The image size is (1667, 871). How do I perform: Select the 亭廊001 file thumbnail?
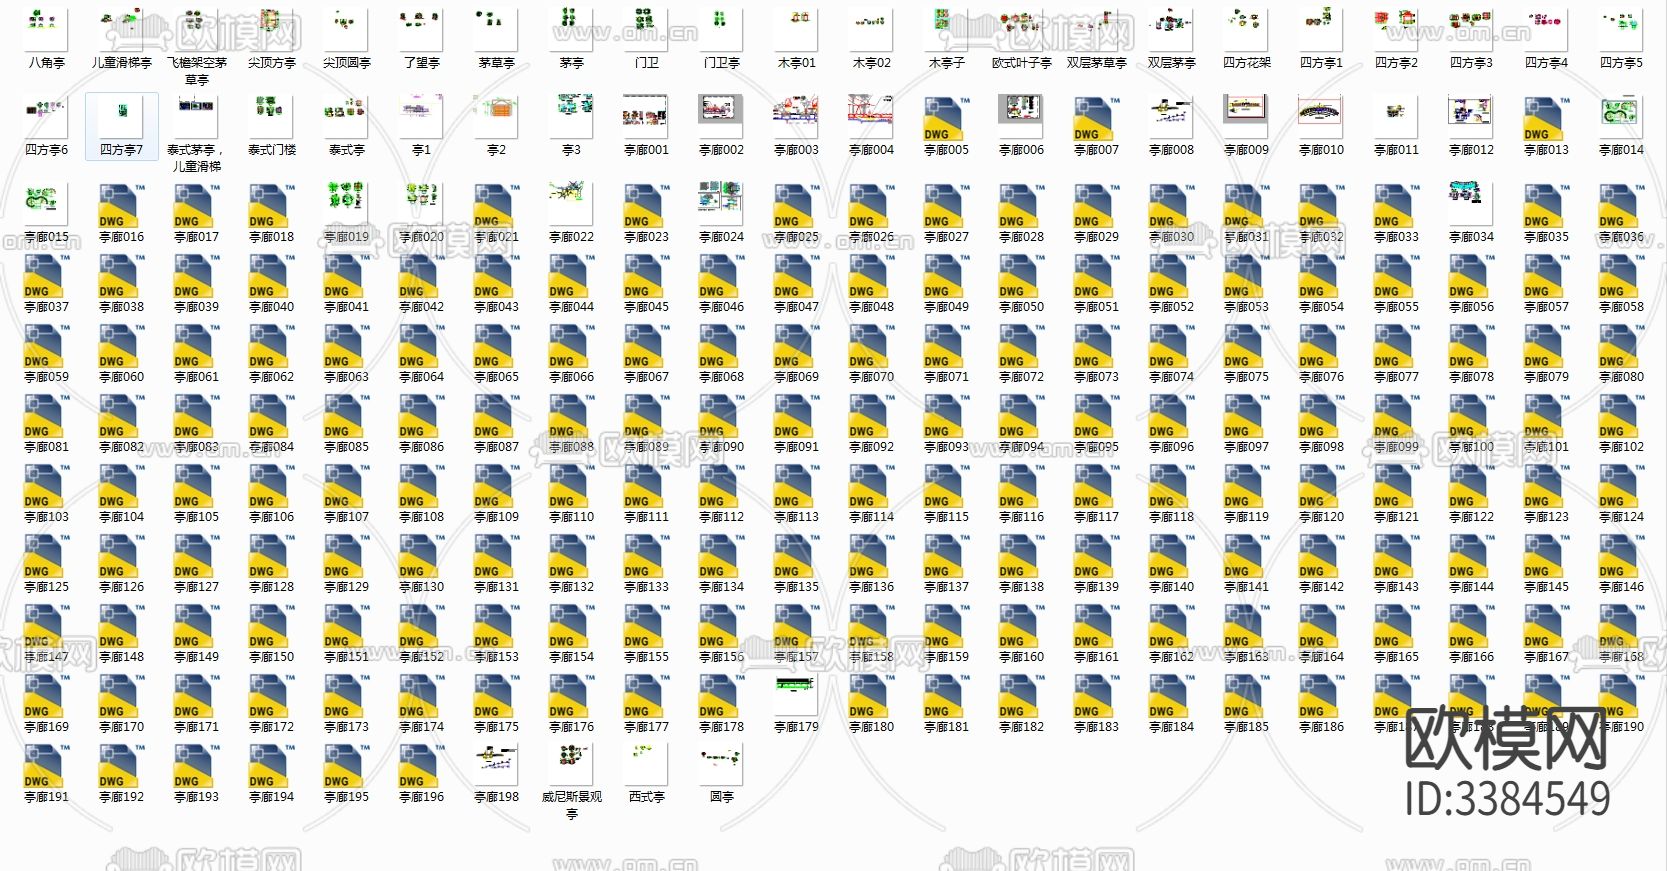pos(646,116)
